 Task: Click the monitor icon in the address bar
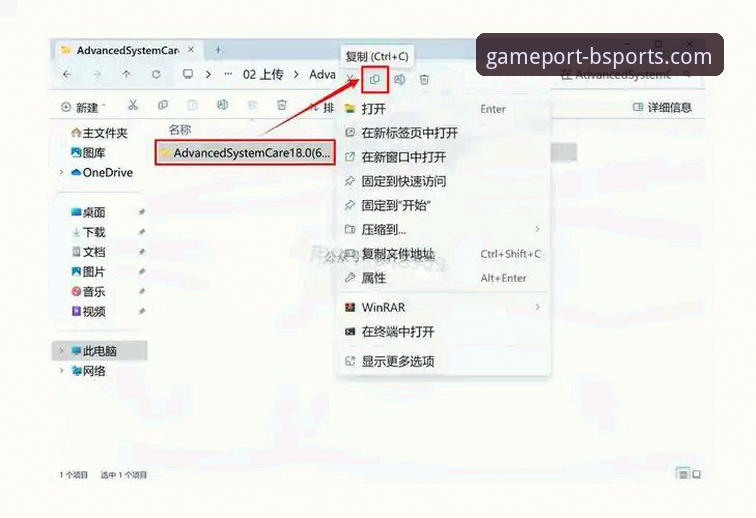click(x=188, y=74)
